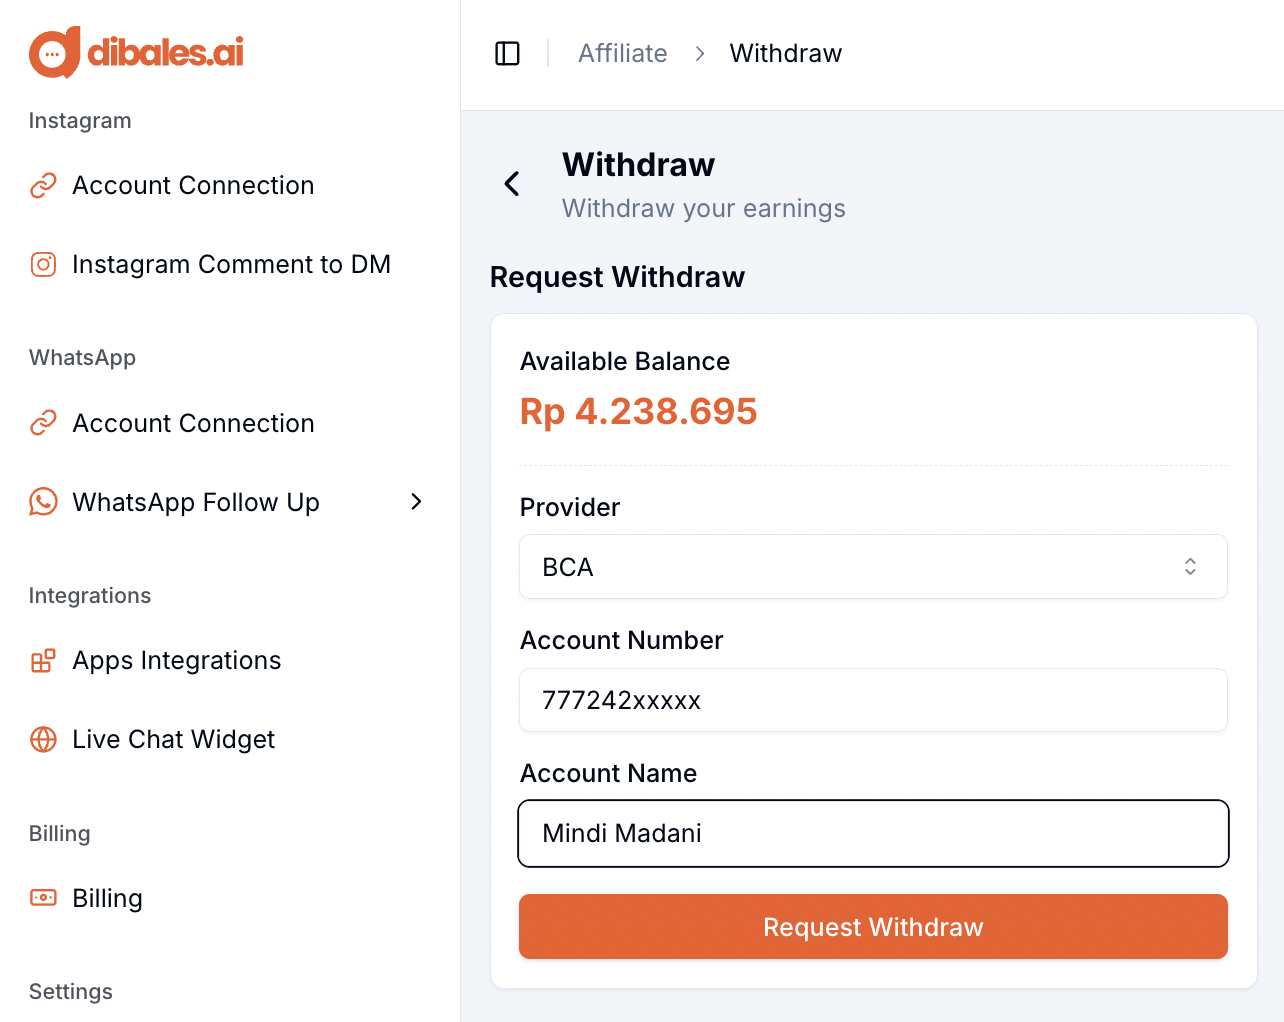Expand the WhatsApp Follow Up submenu chevron
Viewport: 1284px width, 1022px height.
click(417, 502)
